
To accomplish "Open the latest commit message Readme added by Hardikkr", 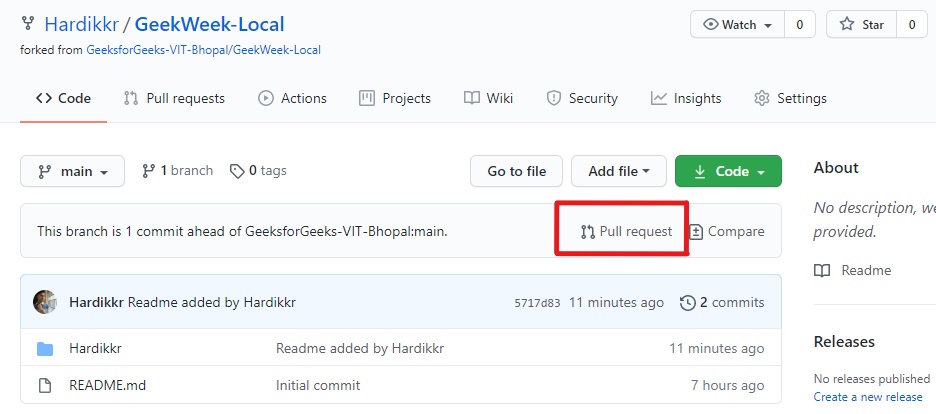I will coord(212,302).
